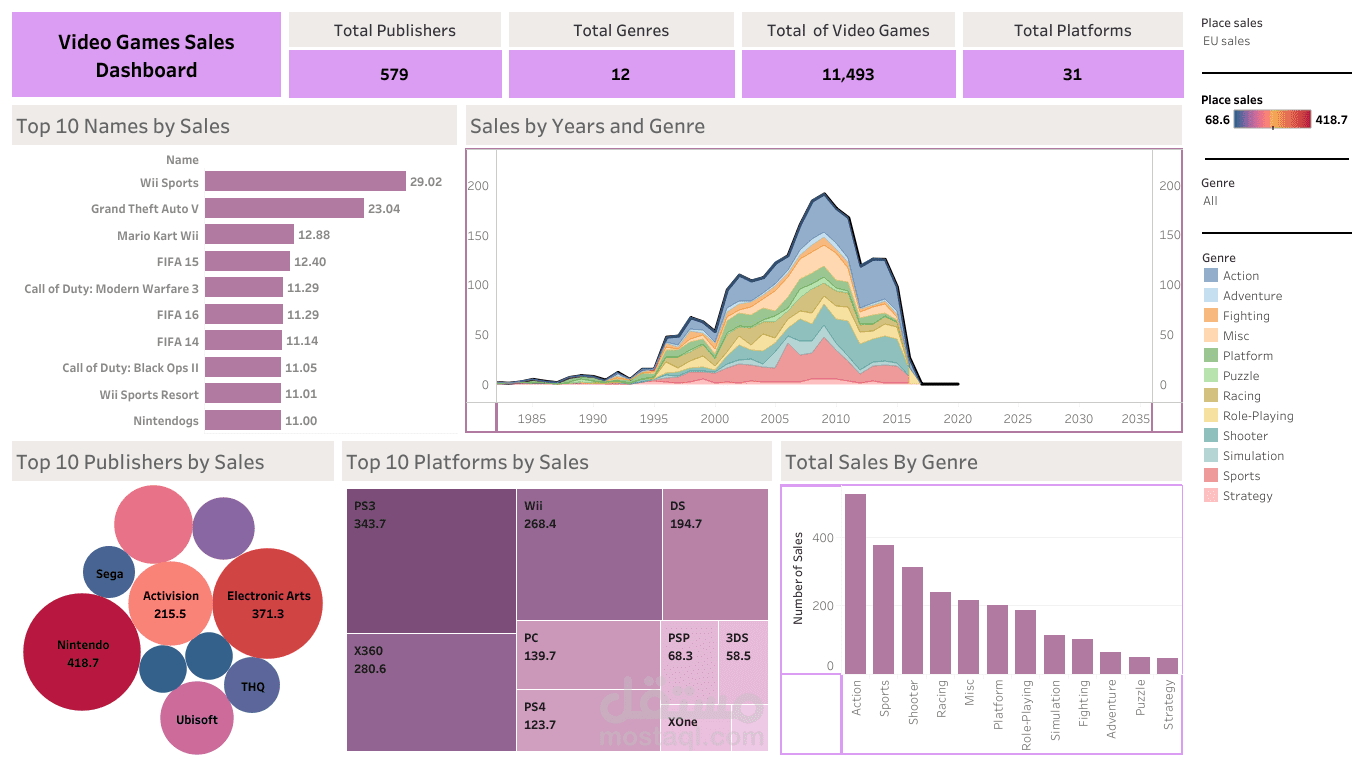This screenshot has width=1364, height=766.
Task: Select the Role-Playing genre legend swatch
Action: 1210,416
